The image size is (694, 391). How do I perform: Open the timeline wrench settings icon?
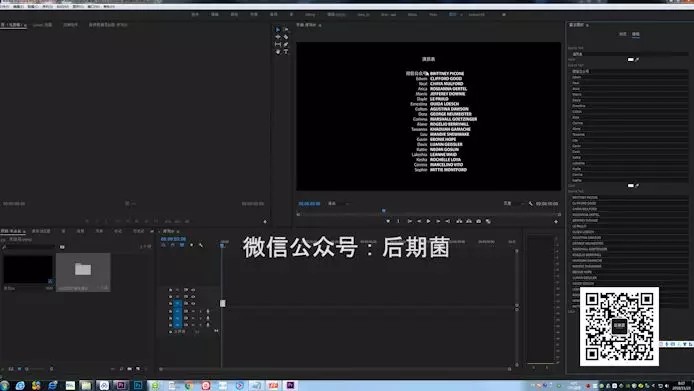click(201, 245)
